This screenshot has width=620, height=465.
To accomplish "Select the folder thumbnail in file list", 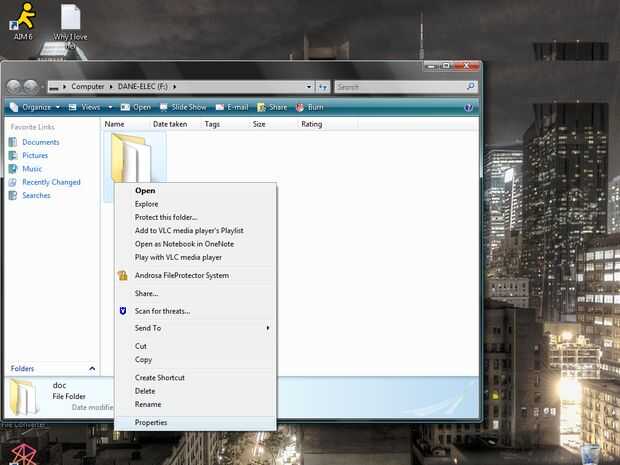I will tap(131, 158).
